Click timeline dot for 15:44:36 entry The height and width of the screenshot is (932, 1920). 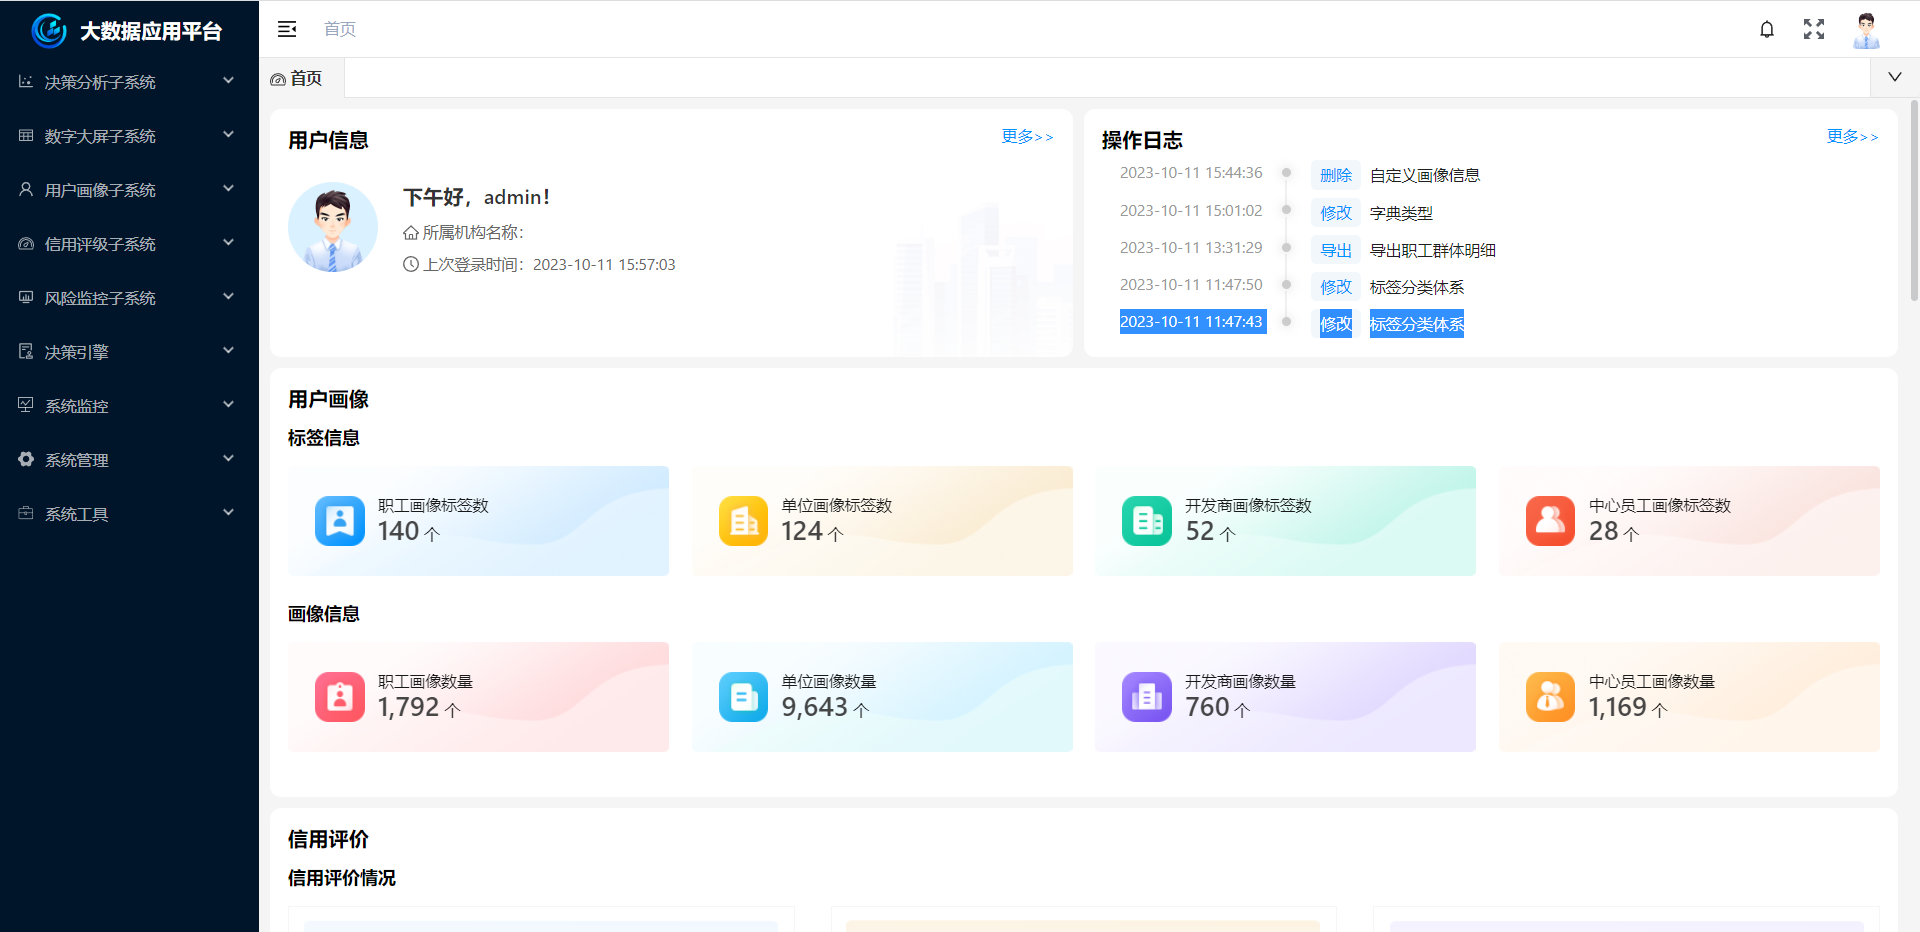point(1287,173)
